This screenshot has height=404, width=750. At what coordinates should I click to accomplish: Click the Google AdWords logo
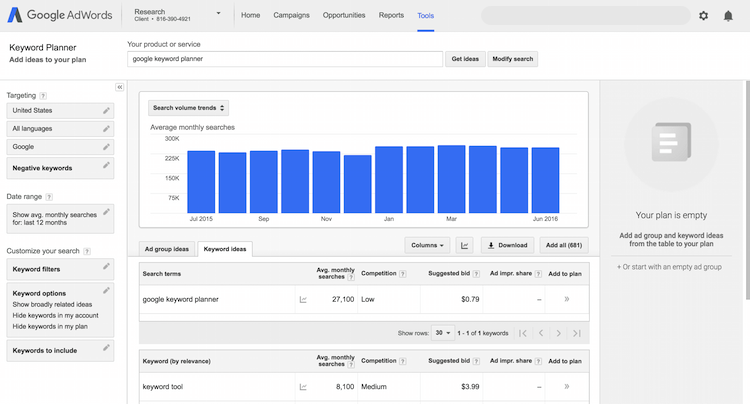pos(60,15)
